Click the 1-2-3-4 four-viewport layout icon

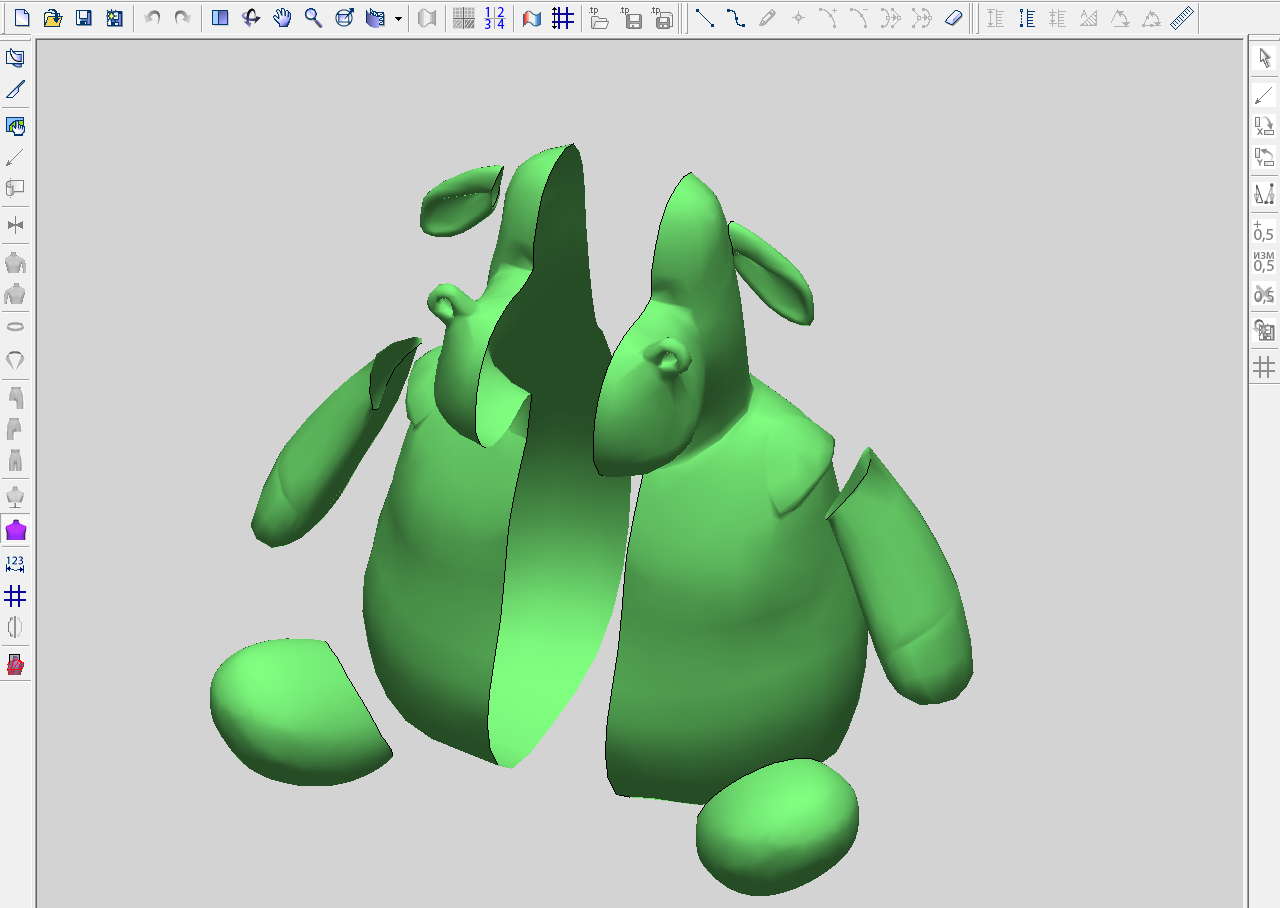(494, 18)
